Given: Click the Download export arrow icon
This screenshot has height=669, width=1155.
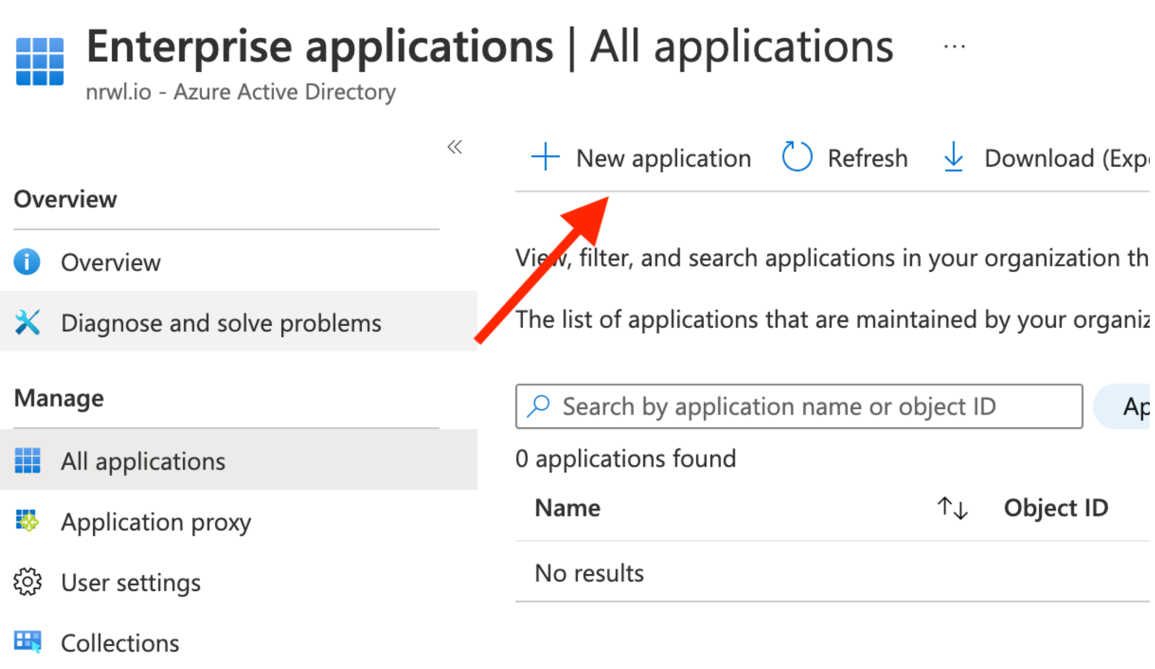Looking at the screenshot, I should (x=953, y=157).
